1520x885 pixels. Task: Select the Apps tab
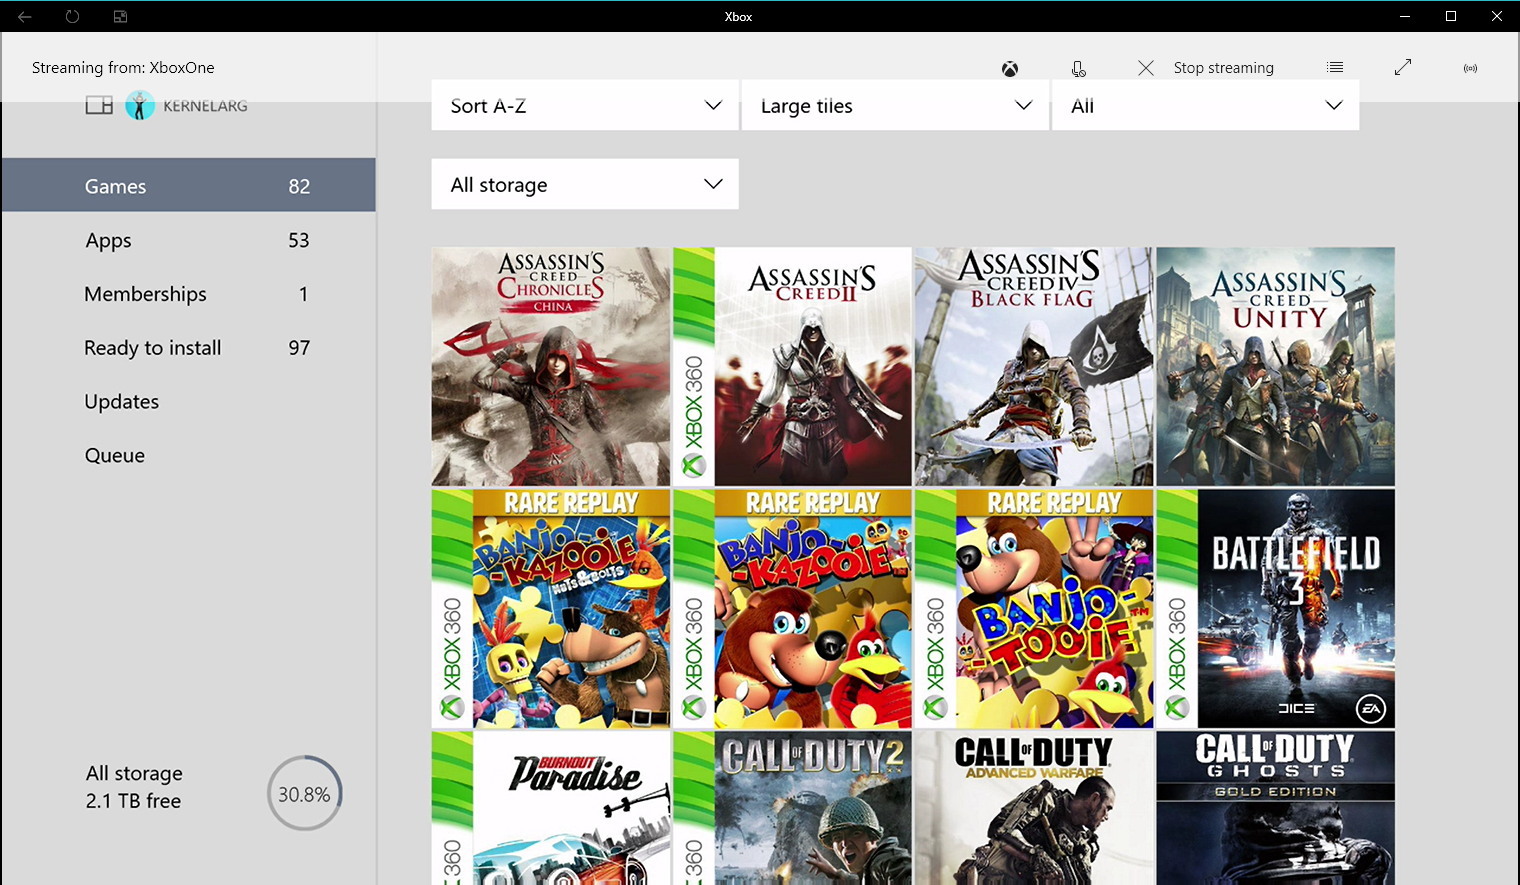point(189,240)
